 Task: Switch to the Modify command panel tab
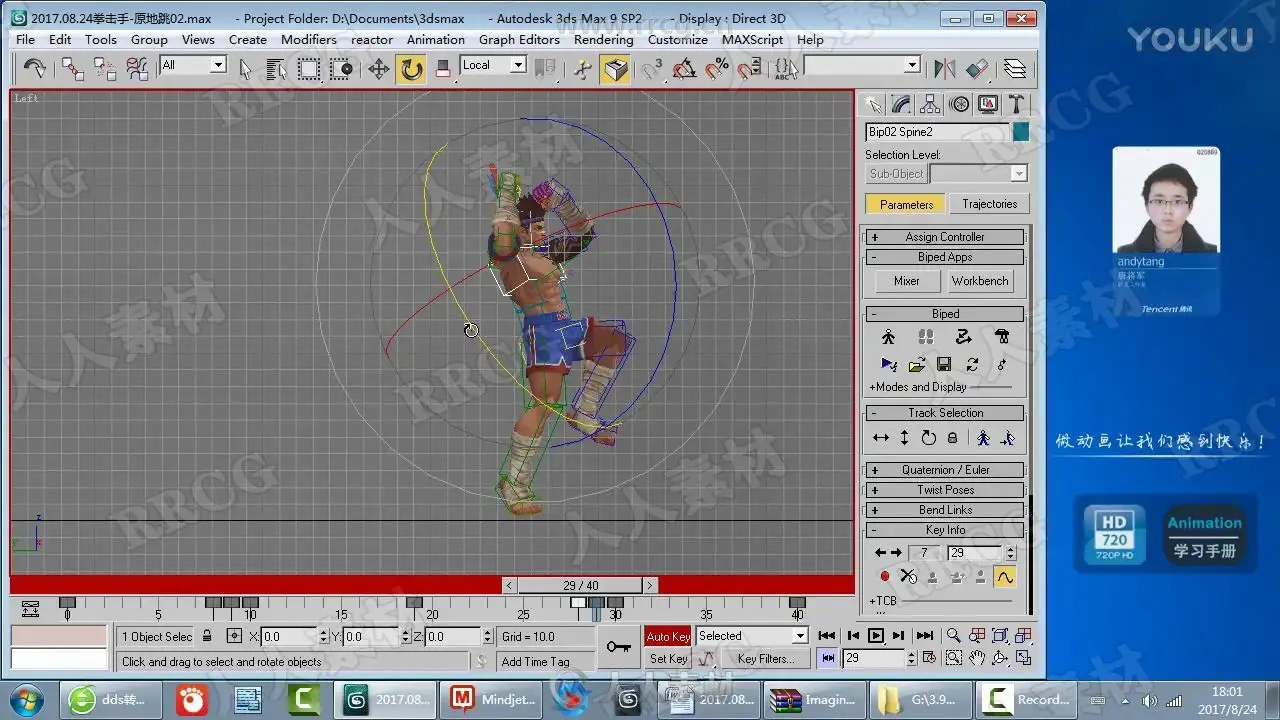pos(902,104)
